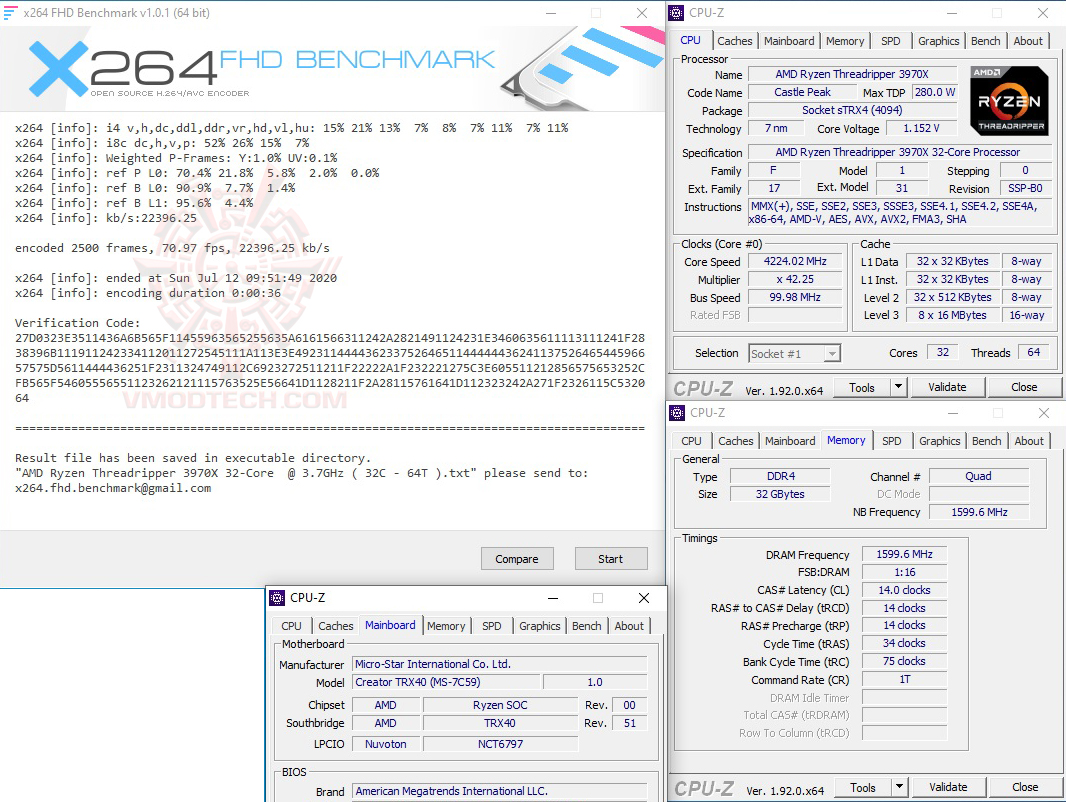
Task: Switch to CPU tab in the Memory CPU-Z window
Action: [x=691, y=441]
